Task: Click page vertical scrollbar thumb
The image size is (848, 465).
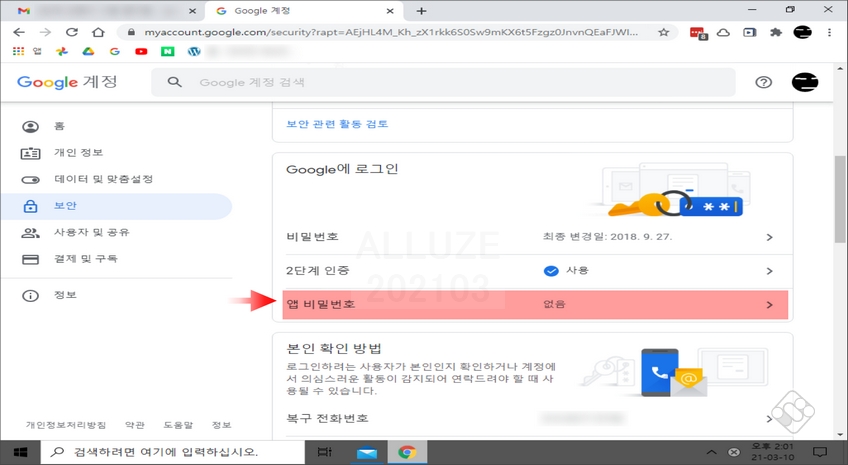Action: coord(840,199)
